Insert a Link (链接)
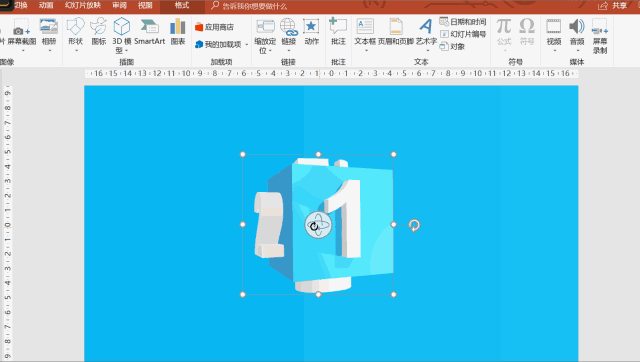The image size is (640, 362). tap(288, 32)
